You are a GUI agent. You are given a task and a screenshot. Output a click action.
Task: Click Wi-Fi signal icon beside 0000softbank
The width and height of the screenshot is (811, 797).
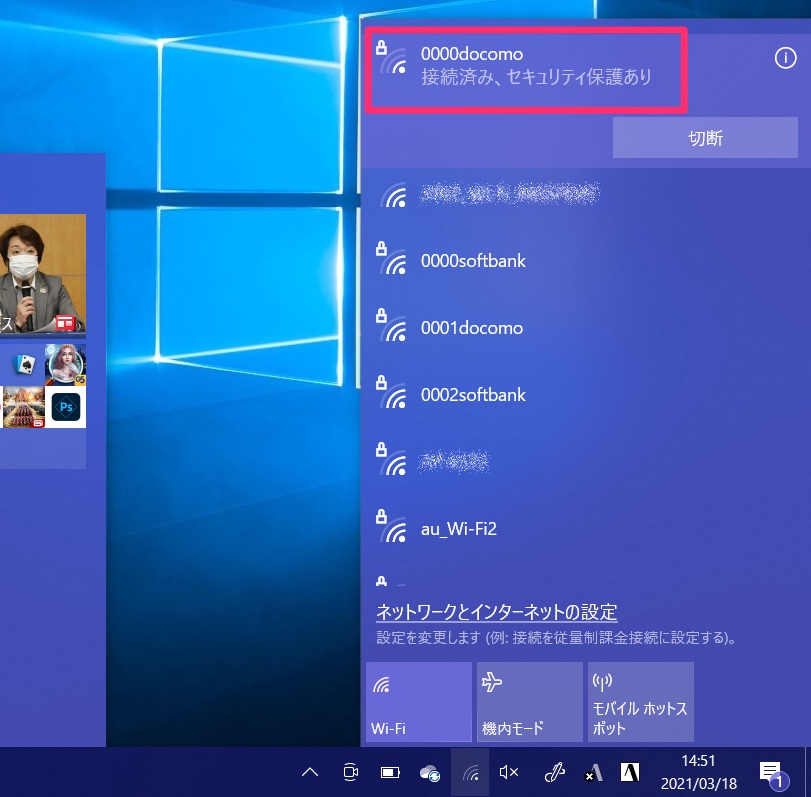(x=394, y=263)
